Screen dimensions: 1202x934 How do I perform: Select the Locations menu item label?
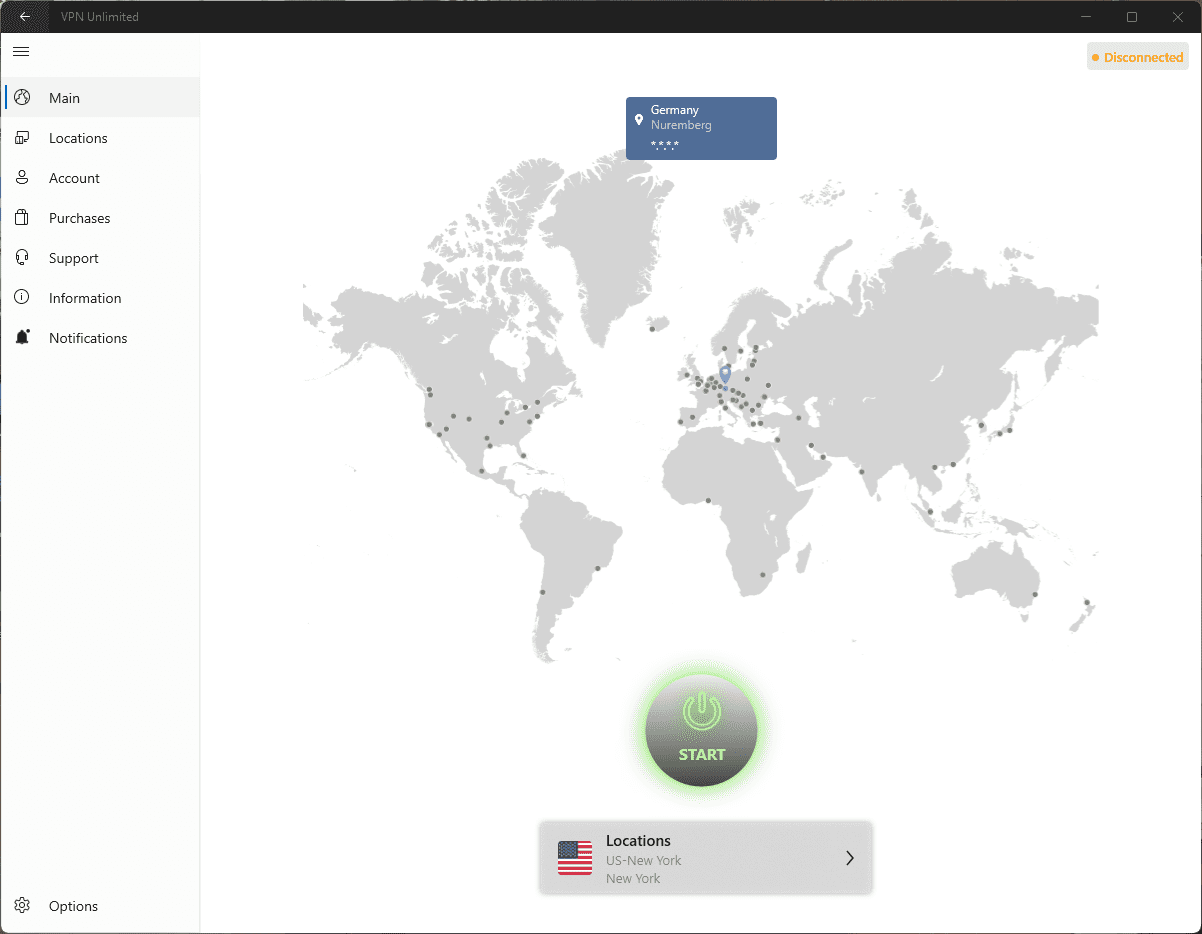(x=78, y=138)
